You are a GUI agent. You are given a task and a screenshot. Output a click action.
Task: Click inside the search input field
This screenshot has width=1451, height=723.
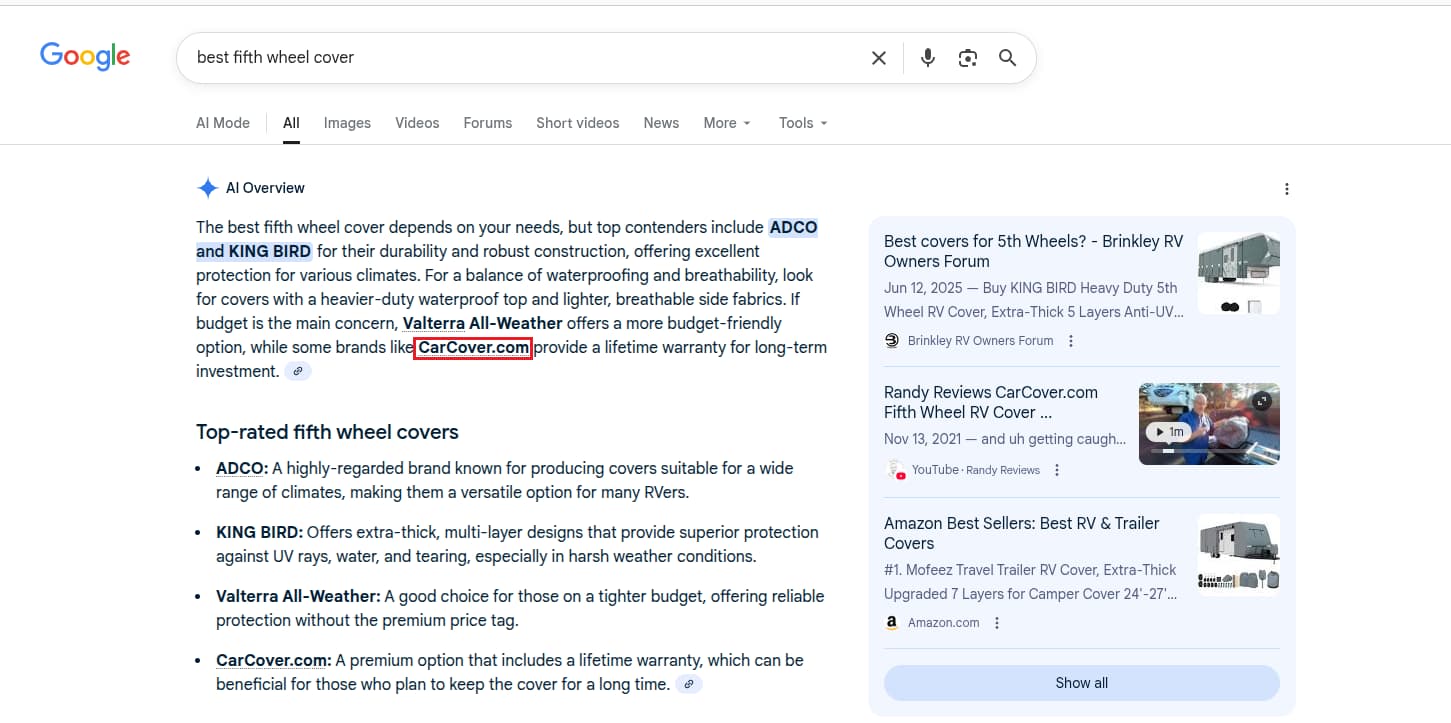point(500,57)
